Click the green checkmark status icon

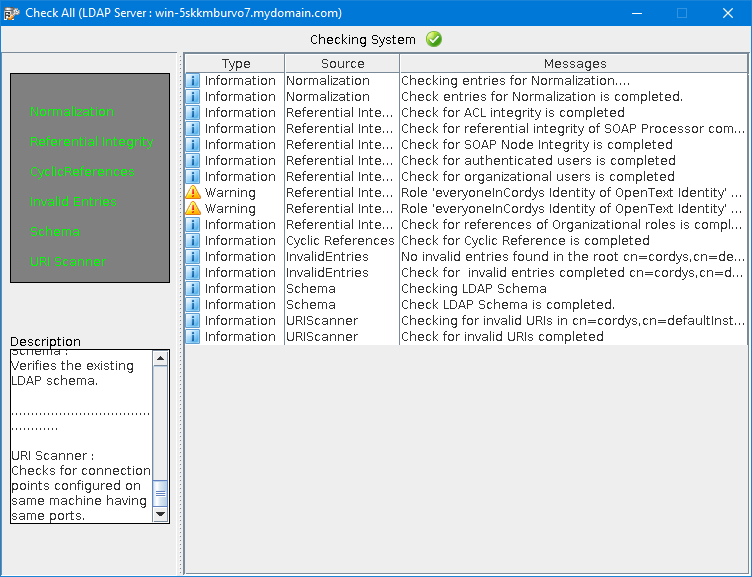[434, 39]
